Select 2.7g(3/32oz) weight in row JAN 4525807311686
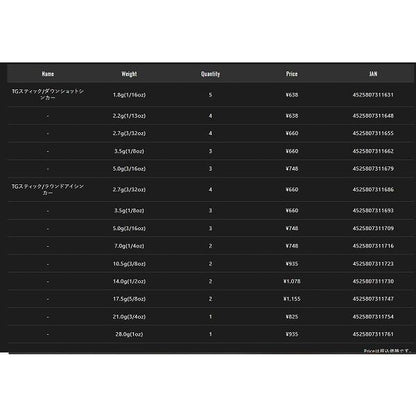Viewport: 416px width, 416px height. click(129, 190)
